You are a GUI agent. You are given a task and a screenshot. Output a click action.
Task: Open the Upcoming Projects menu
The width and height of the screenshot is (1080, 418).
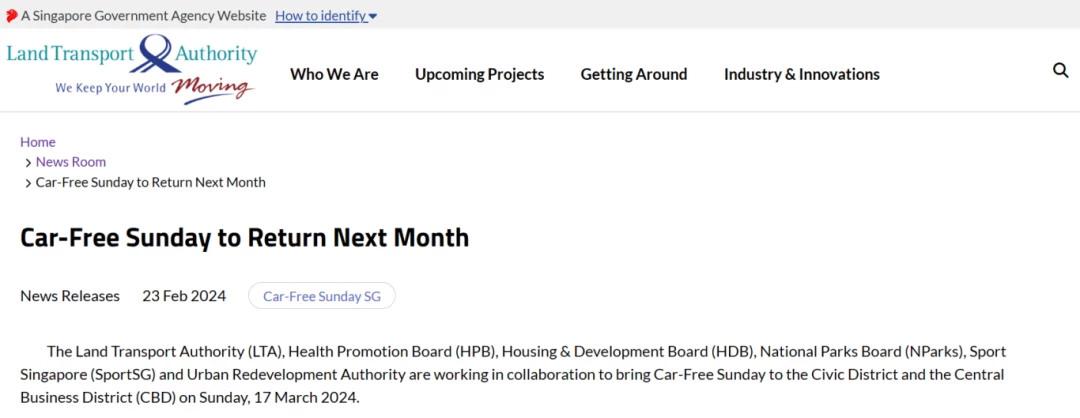coord(479,74)
